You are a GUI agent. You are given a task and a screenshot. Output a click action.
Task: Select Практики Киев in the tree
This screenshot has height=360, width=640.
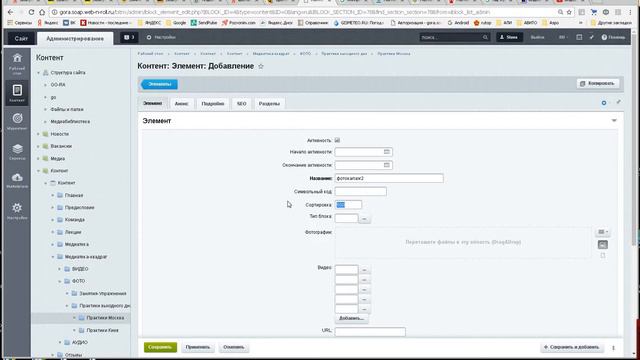pos(102,330)
